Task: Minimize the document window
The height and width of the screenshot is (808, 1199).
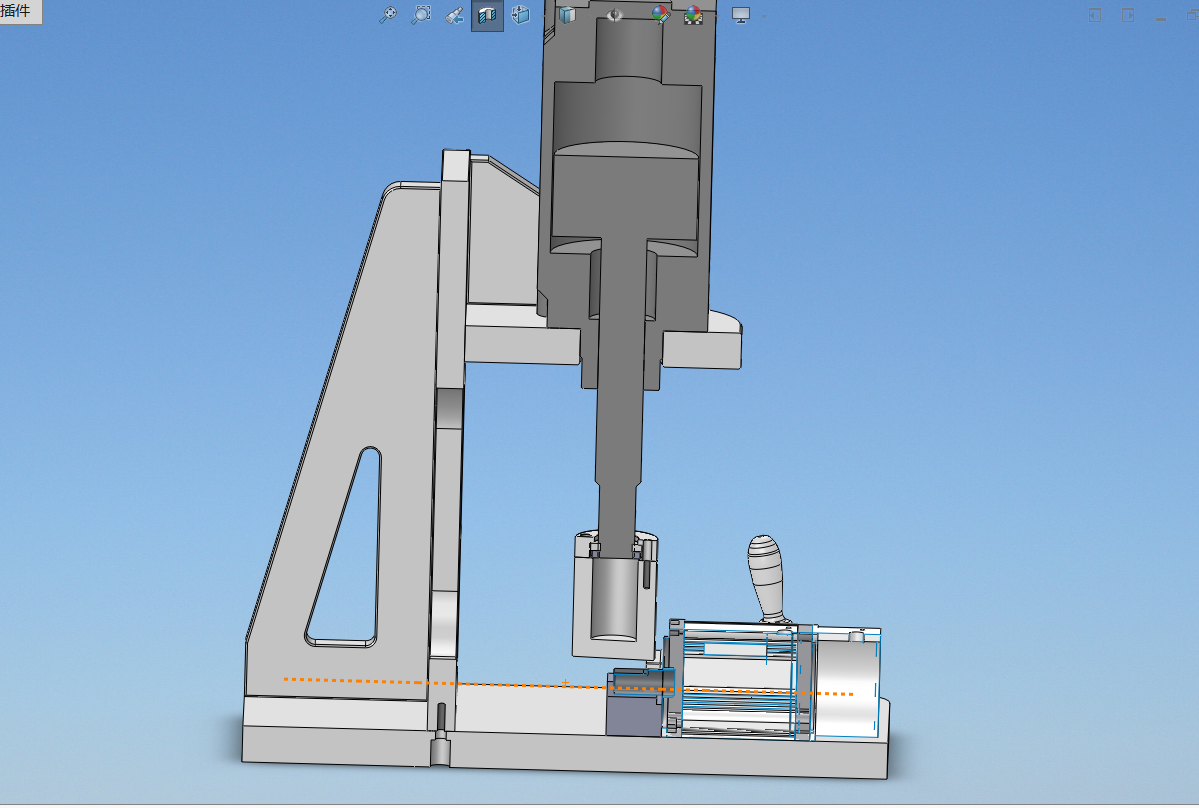Action: coord(1161,18)
